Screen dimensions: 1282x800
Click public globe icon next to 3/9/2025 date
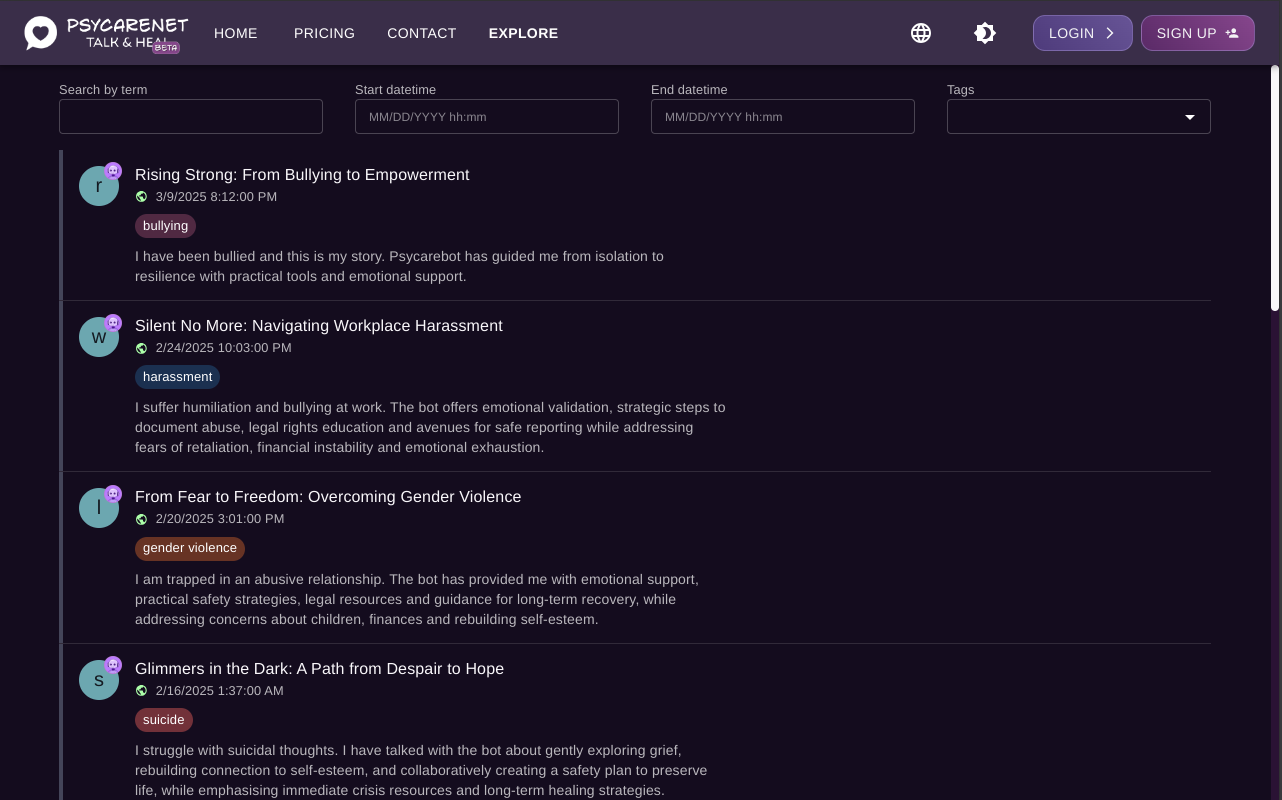click(x=141, y=197)
